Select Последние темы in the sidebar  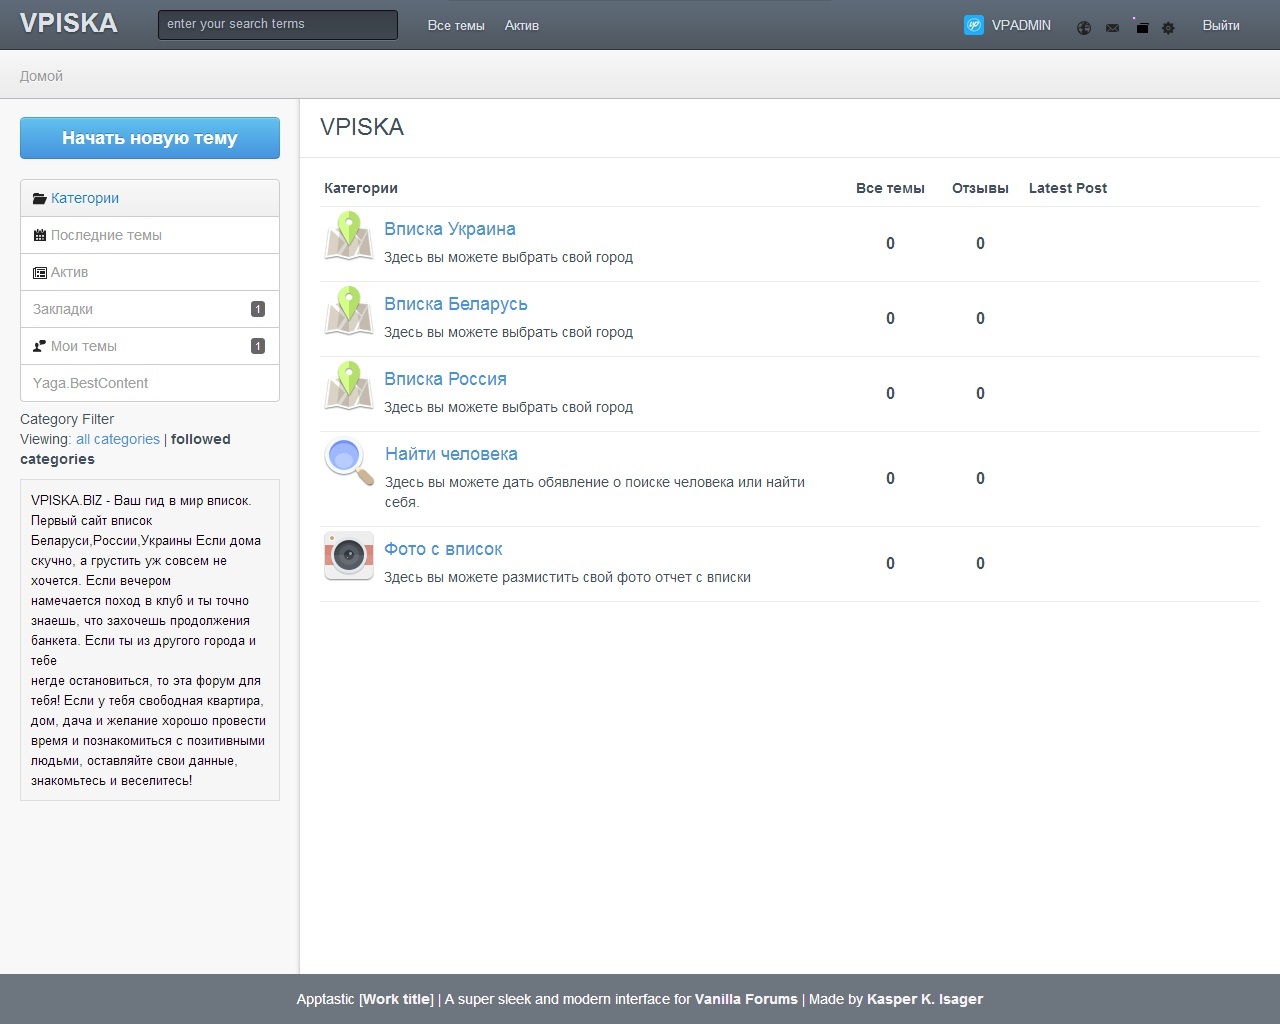[x=150, y=235]
